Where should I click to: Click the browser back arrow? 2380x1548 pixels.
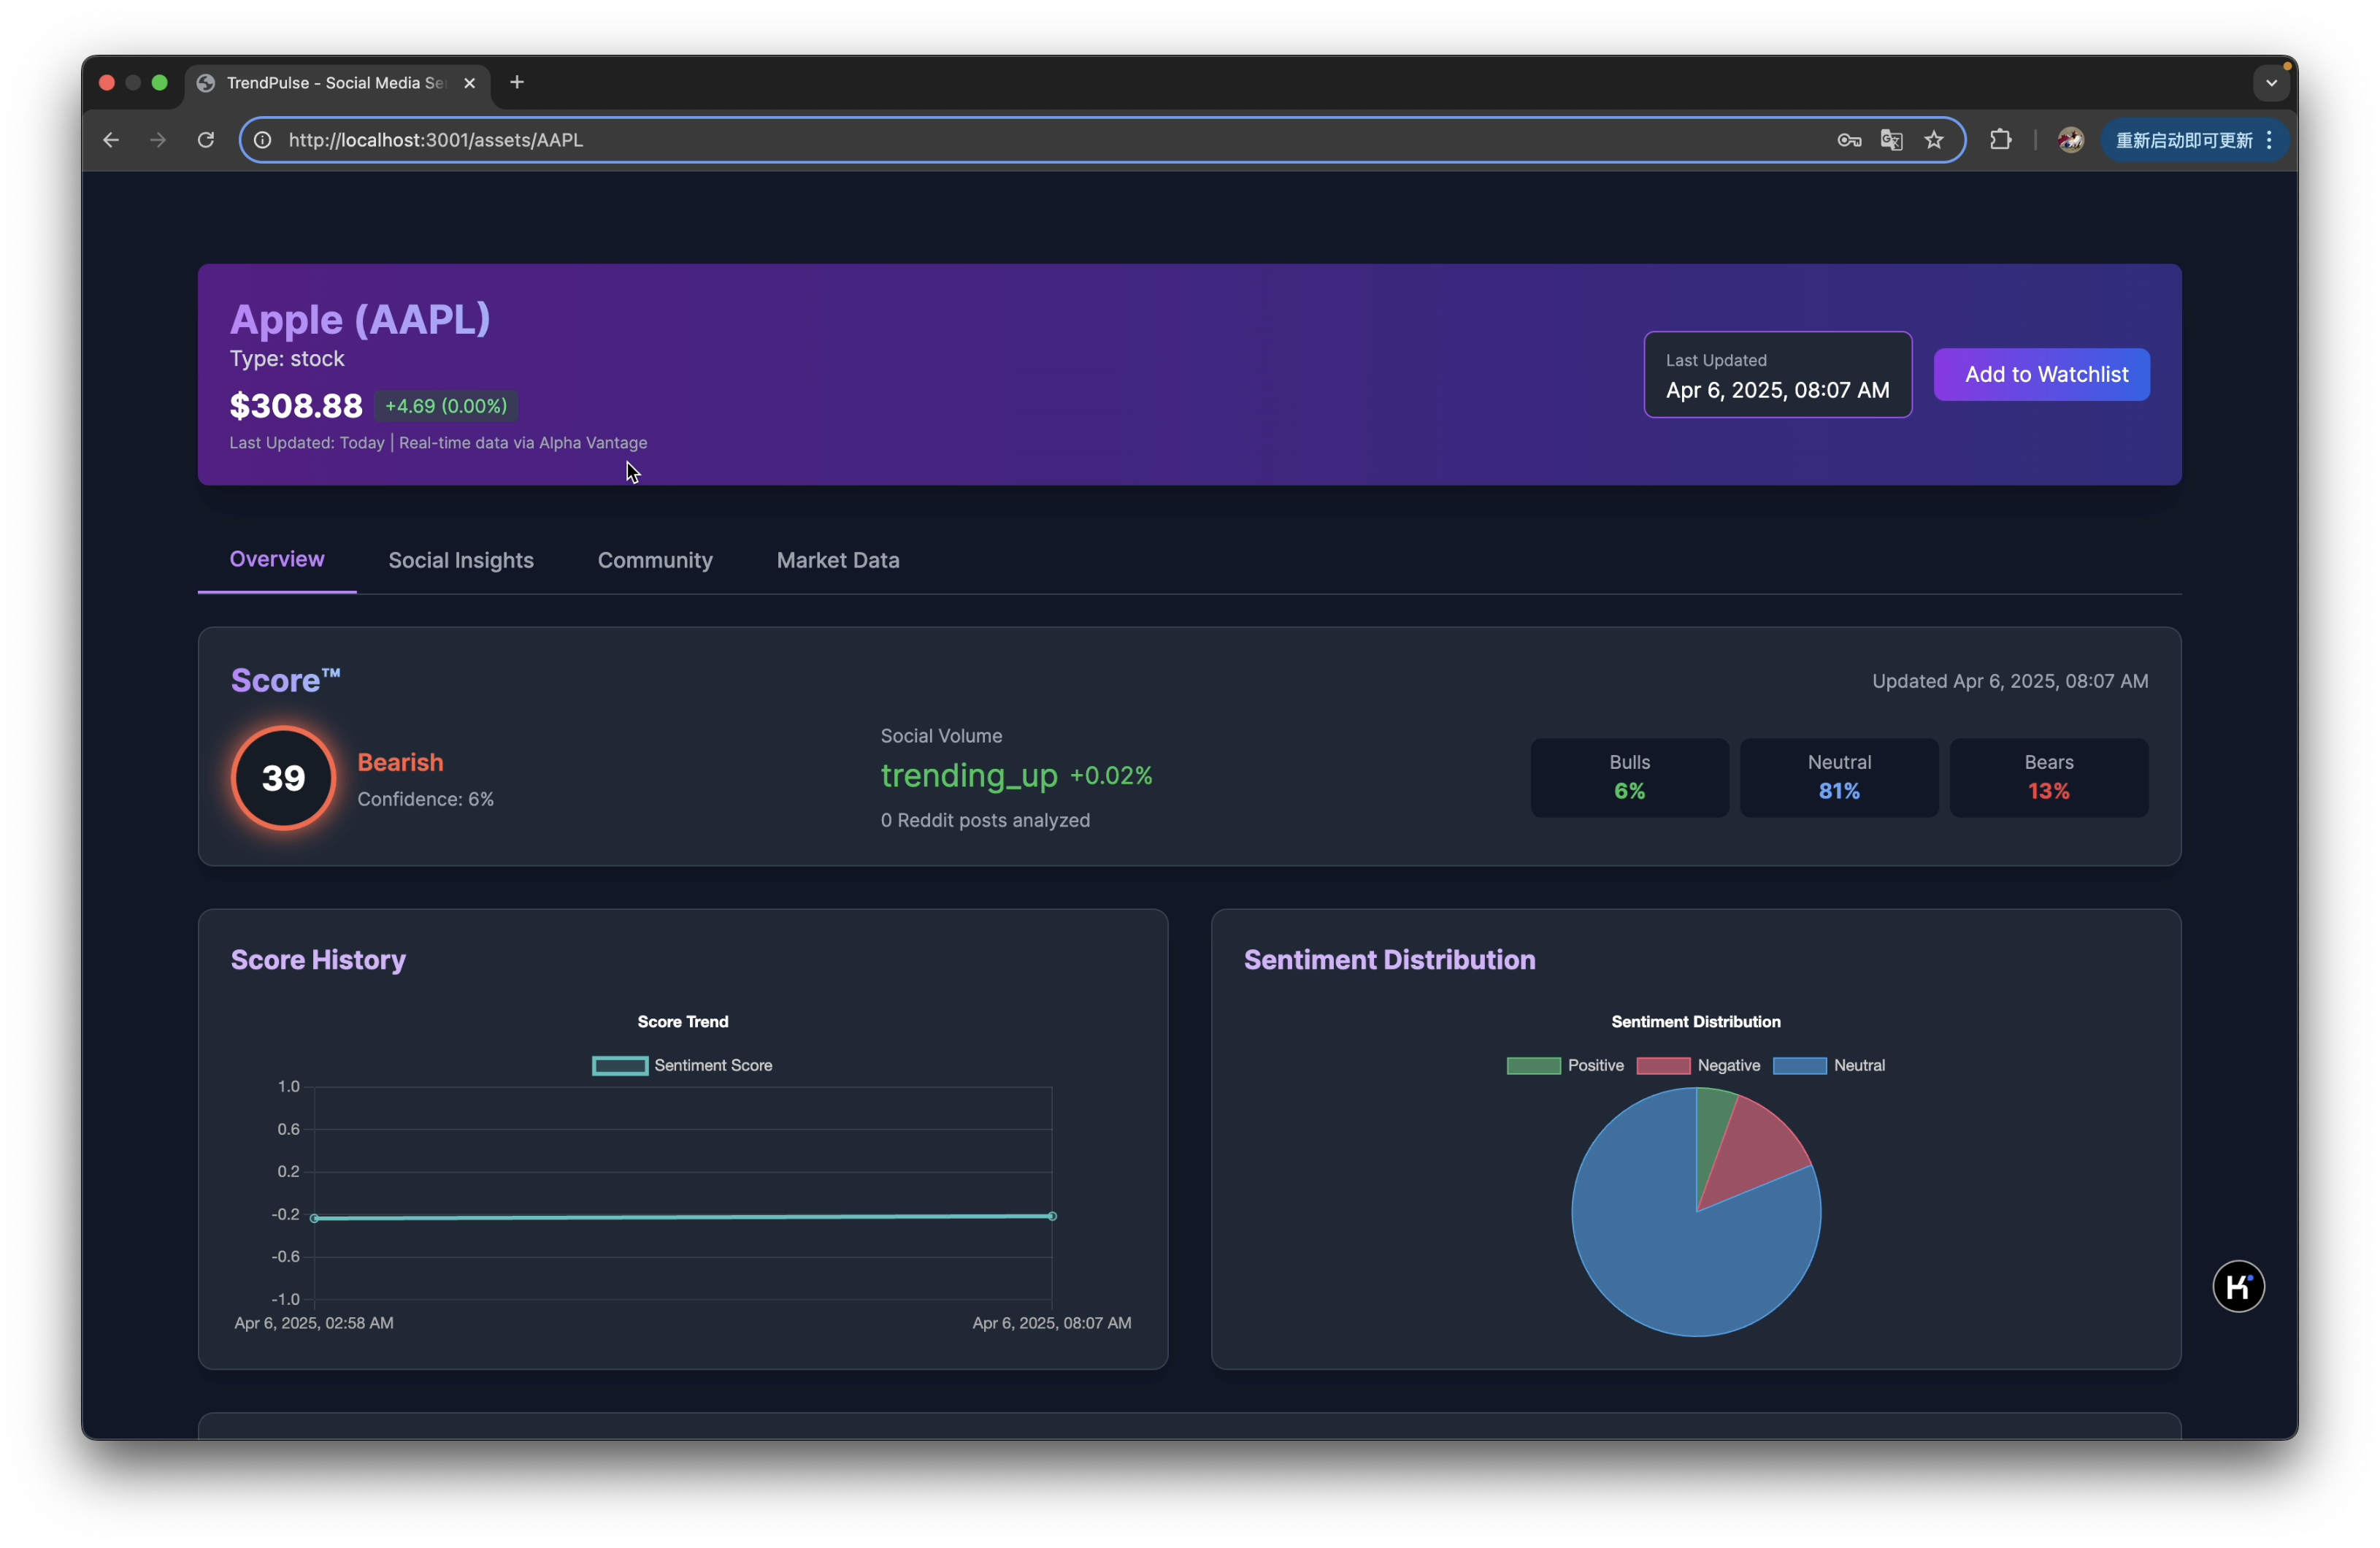pyautogui.click(x=111, y=140)
